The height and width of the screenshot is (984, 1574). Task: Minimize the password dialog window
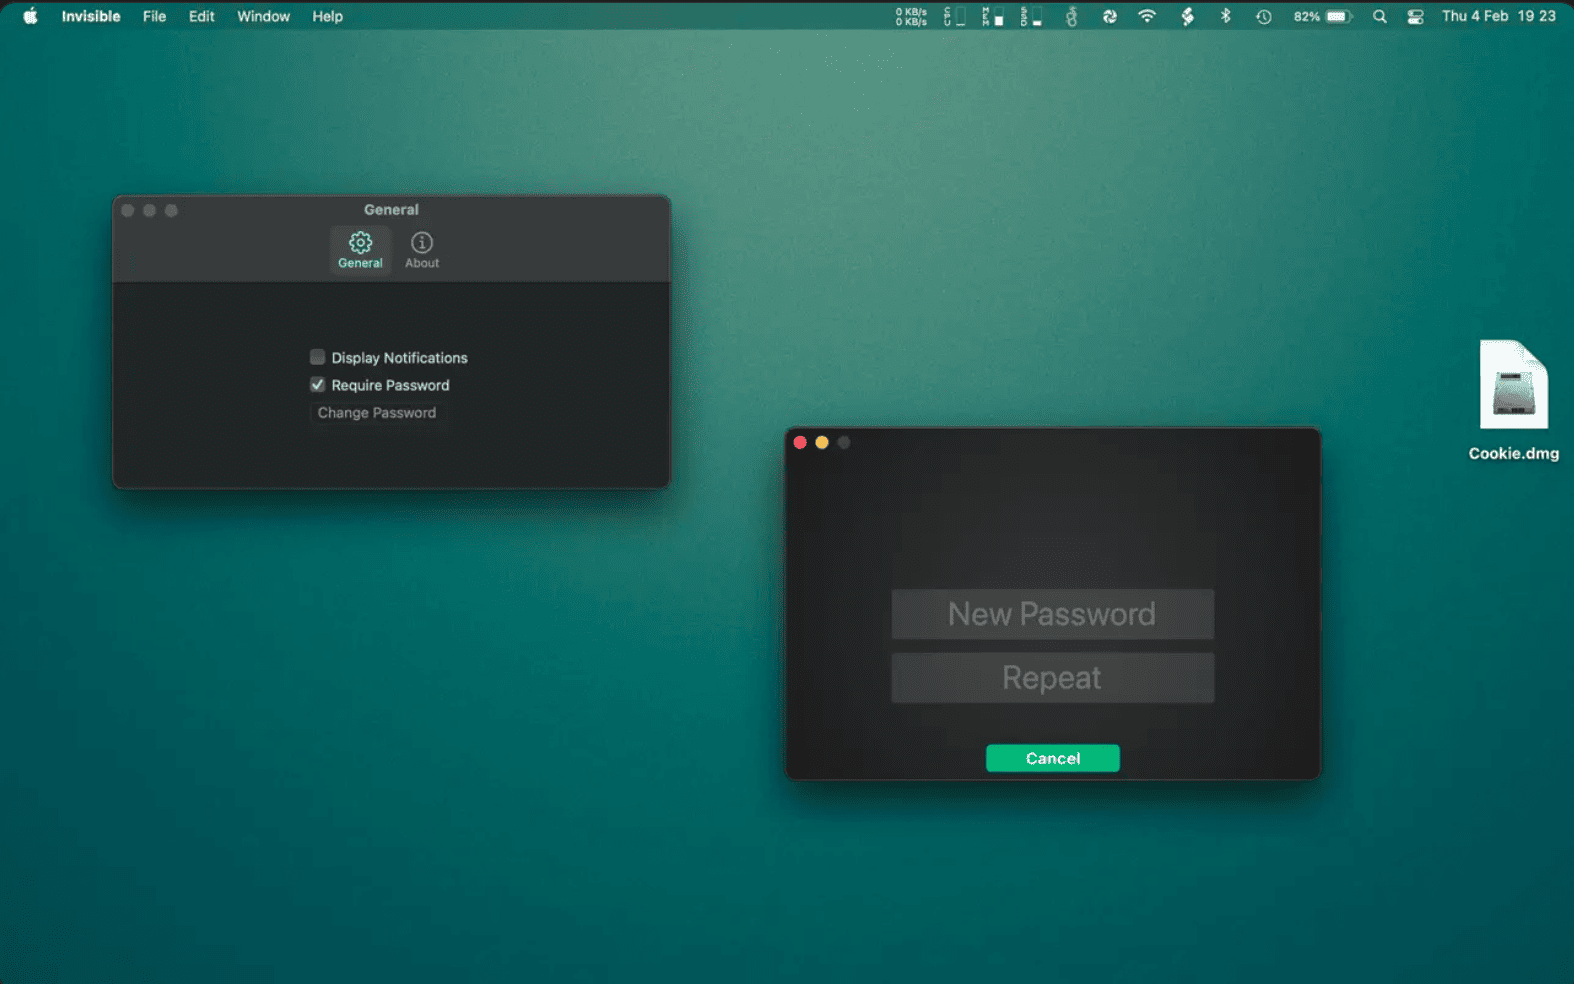pos(822,442)
